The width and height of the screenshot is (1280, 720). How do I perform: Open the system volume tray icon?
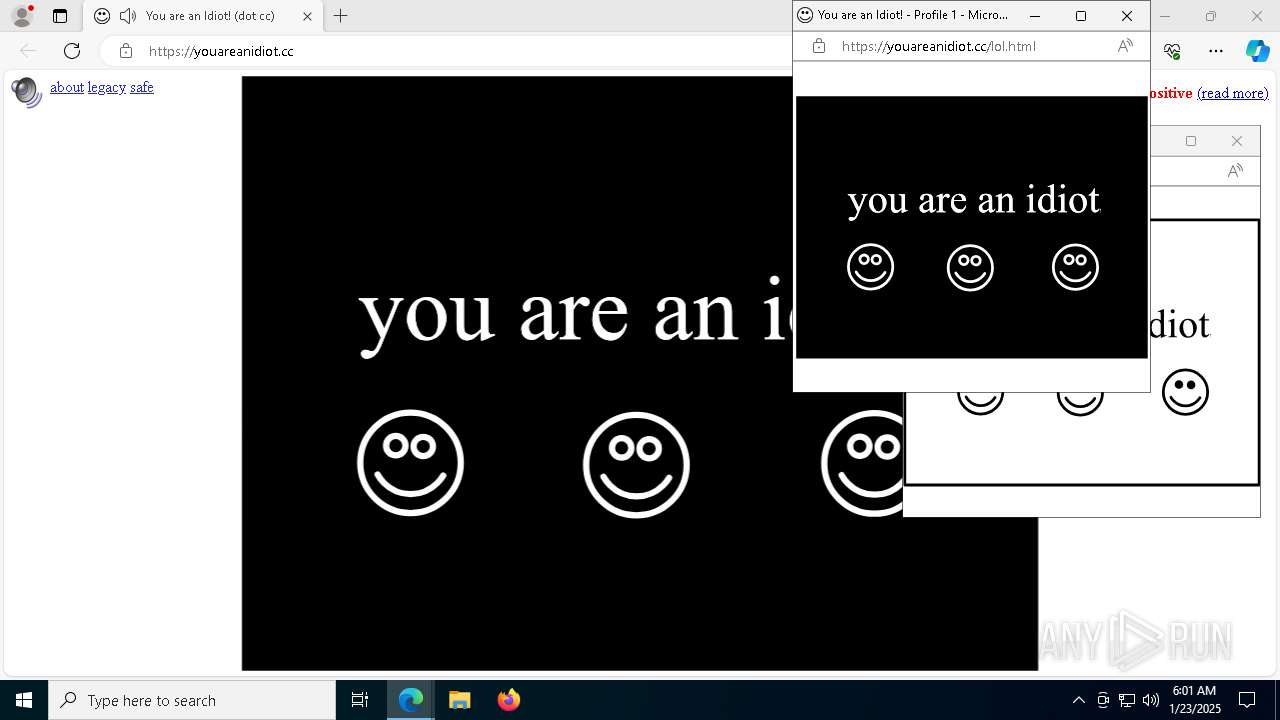click(x=1151, y=700)
